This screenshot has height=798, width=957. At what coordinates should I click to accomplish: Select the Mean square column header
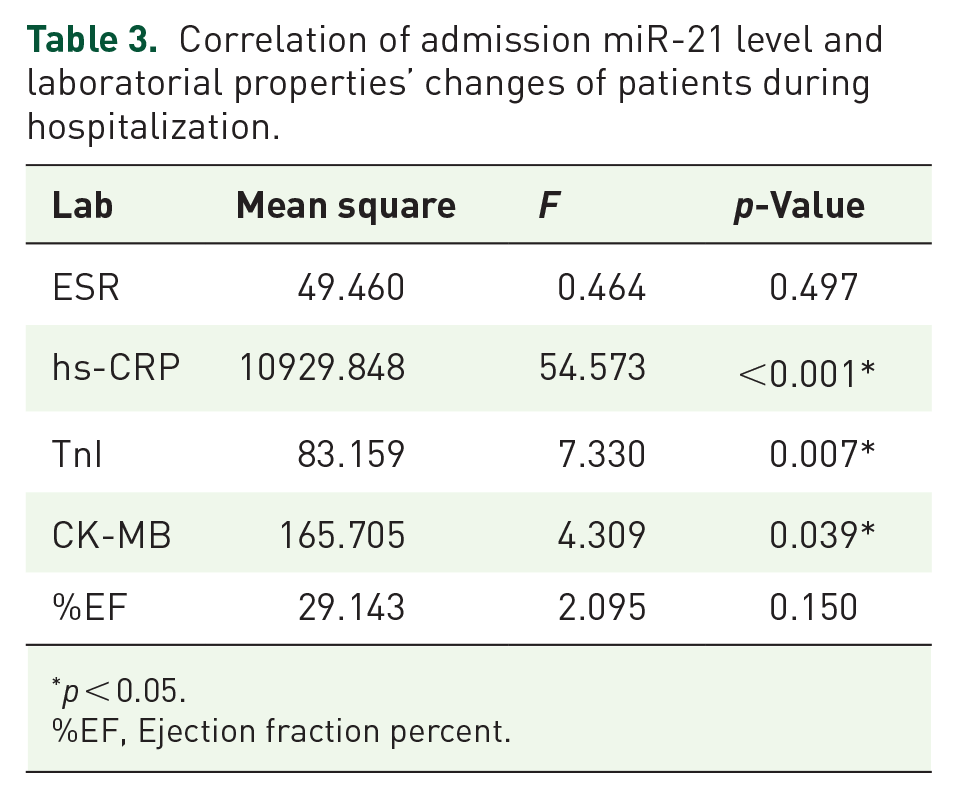pyautogui.click(x=346, y=206)
